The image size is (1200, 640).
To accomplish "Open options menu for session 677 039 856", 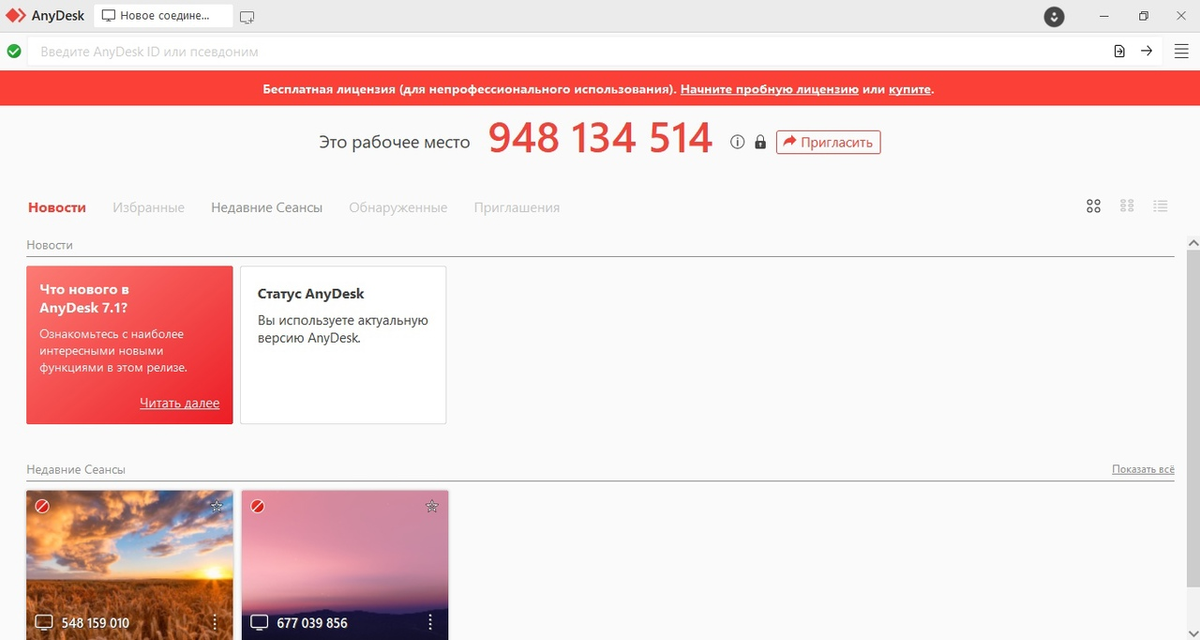I will [431, 622].
